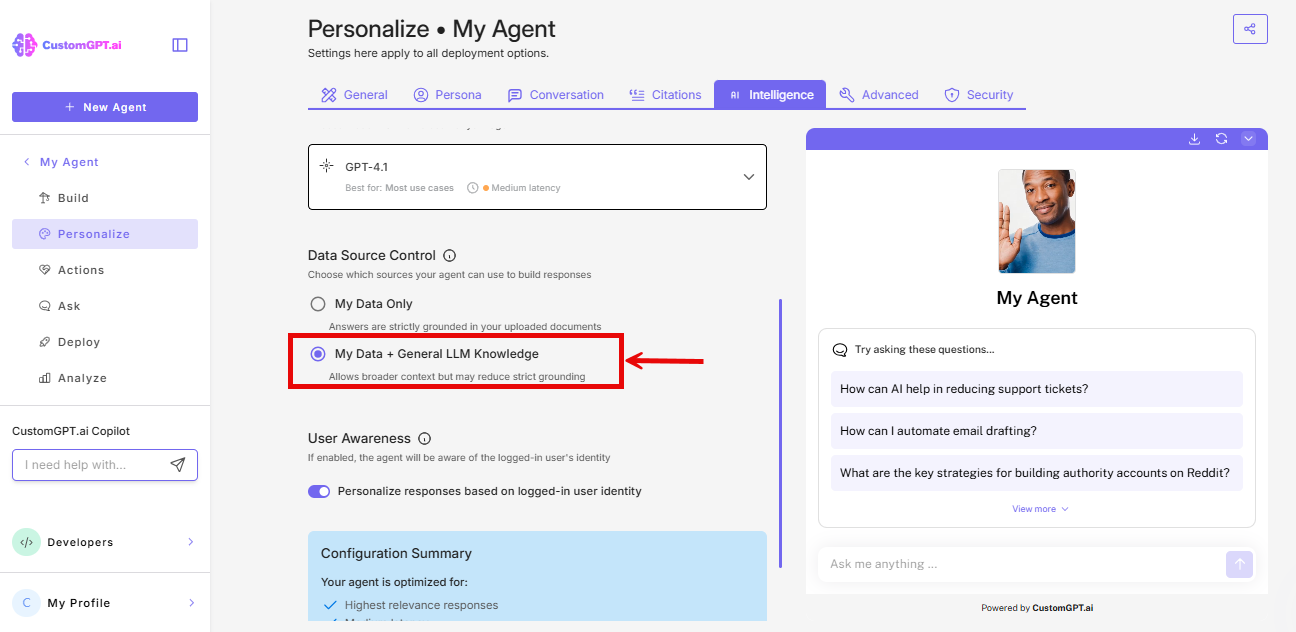Image resolution: width=1296 pixels, height=632 pixels.
Task: Select My Data + General LLM Knowledge
Action: pos(318,353)
